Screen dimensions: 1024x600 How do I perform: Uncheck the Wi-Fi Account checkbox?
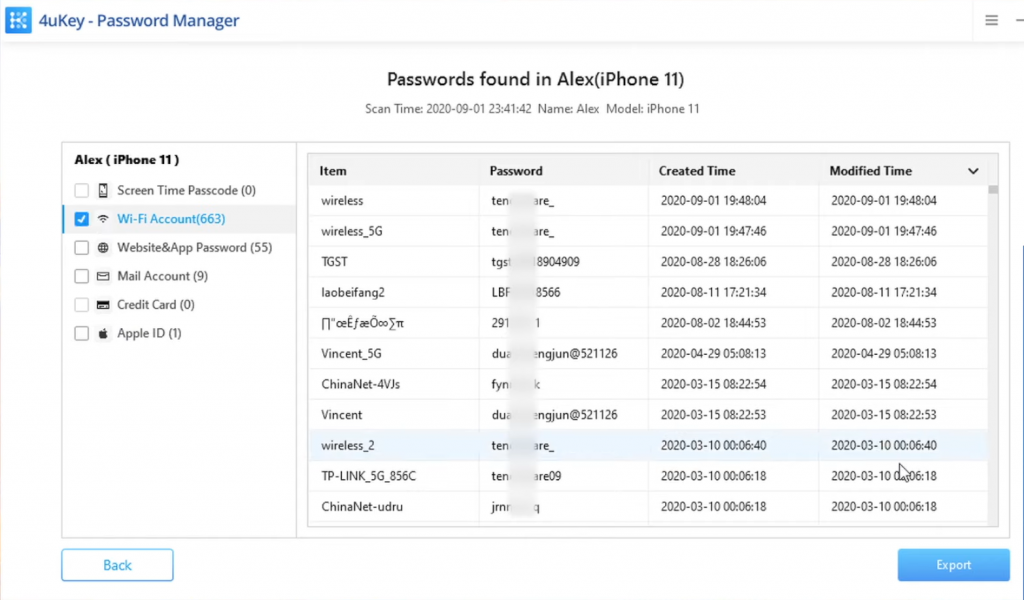coord(82,219)
